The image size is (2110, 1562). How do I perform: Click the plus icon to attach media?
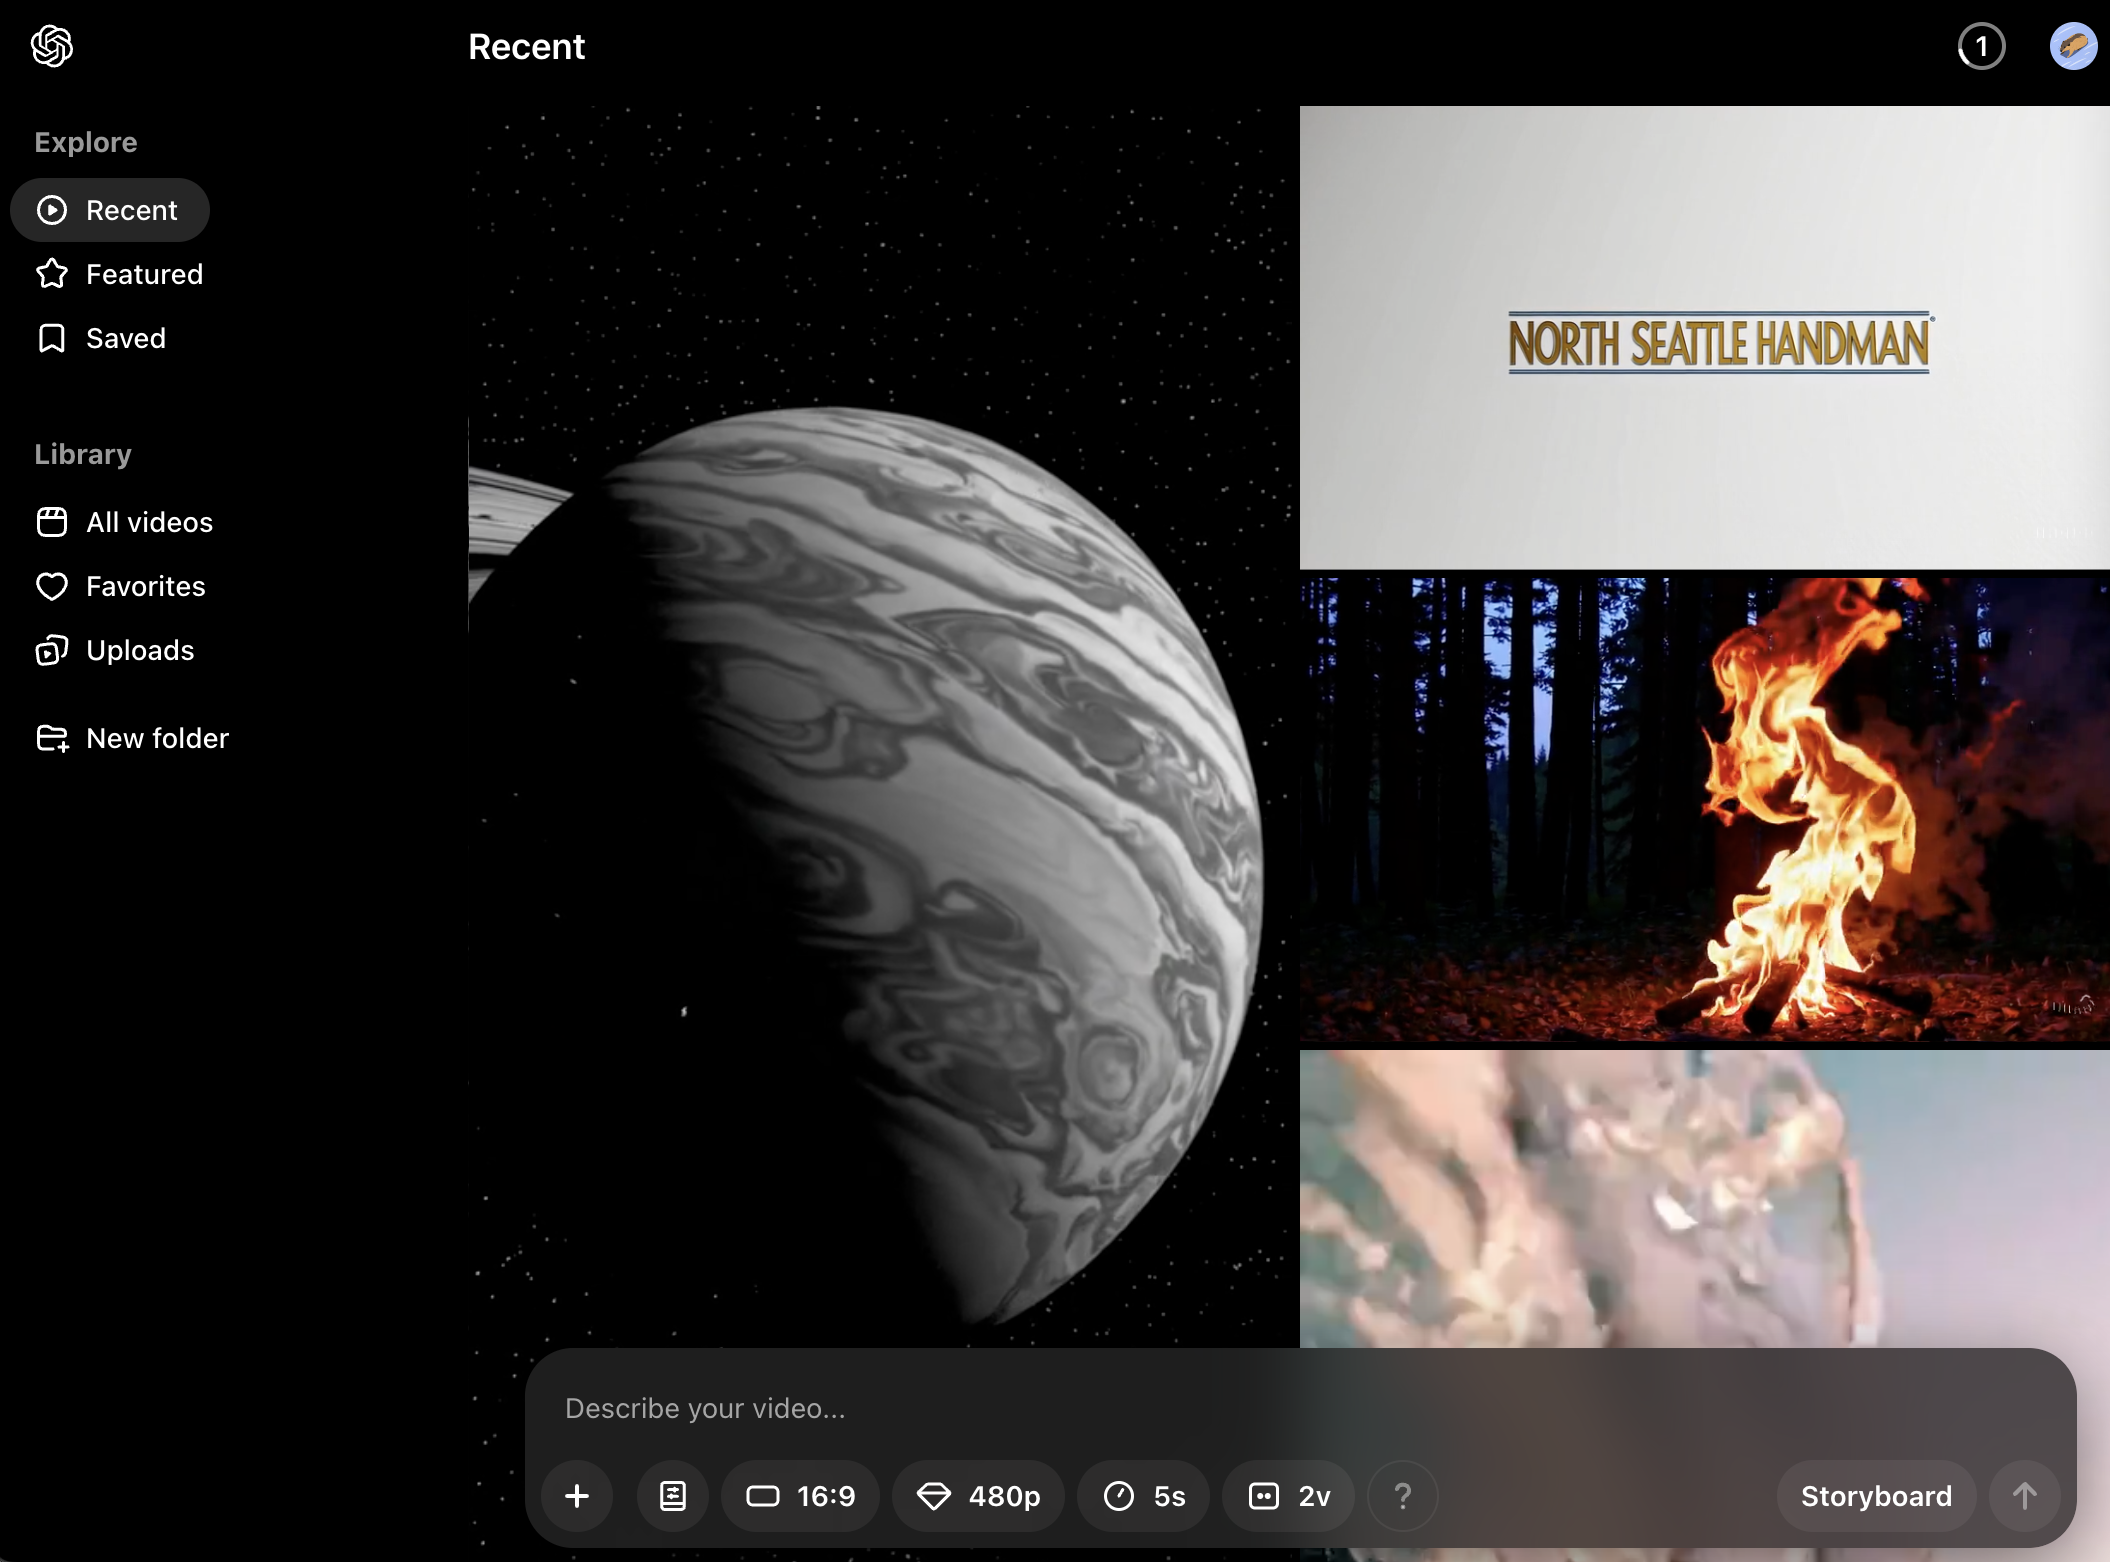(x=577, y=1496)
